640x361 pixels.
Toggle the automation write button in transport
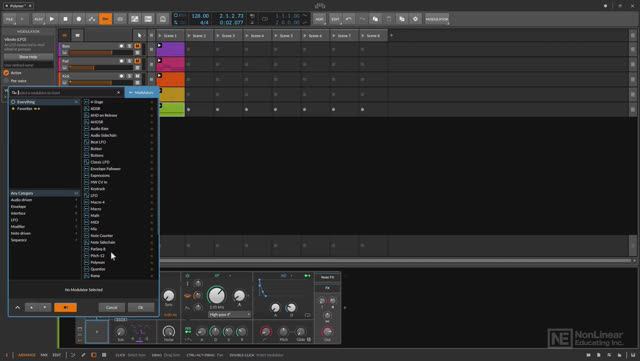click(92, 19)
